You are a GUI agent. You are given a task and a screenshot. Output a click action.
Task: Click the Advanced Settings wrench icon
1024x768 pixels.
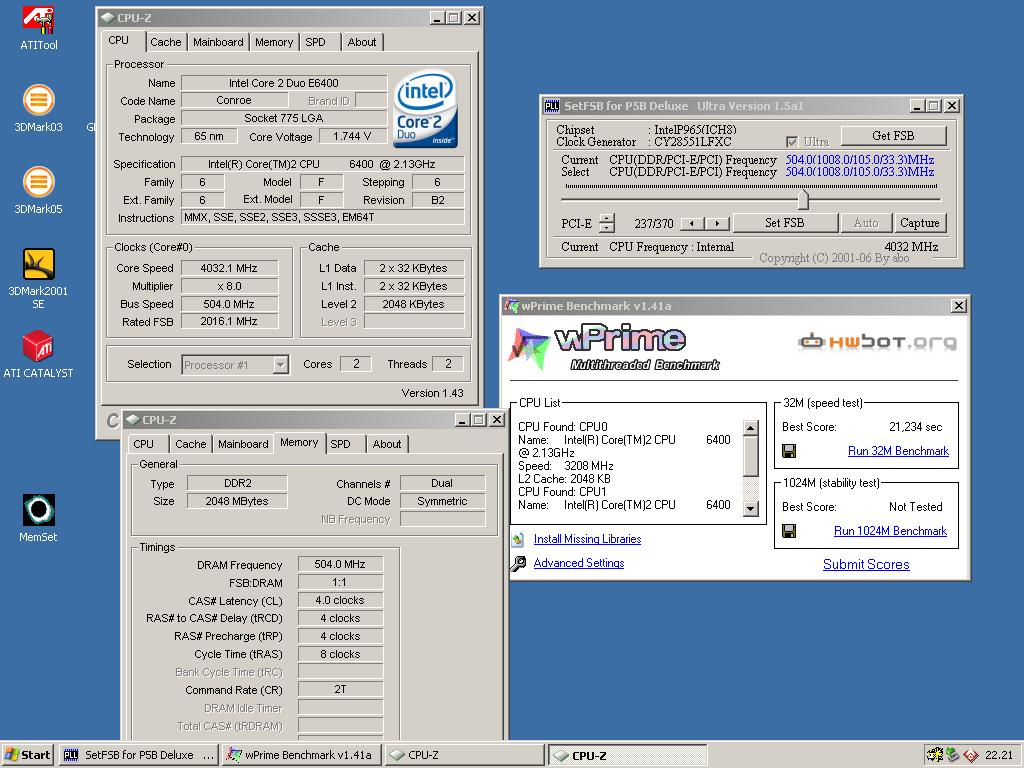point(518,563)
